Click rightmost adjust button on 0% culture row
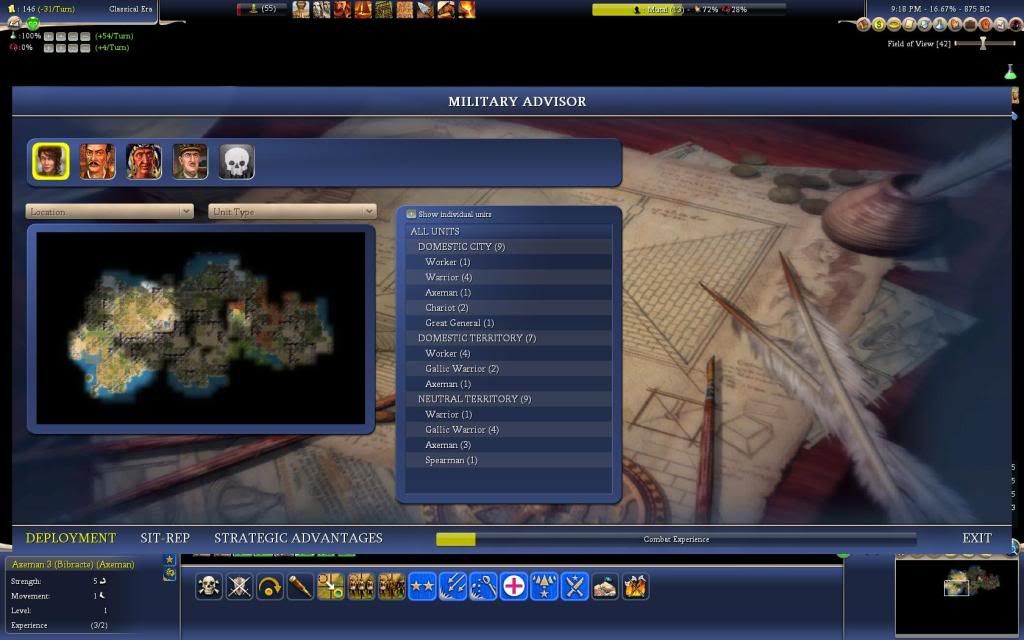 85,48
